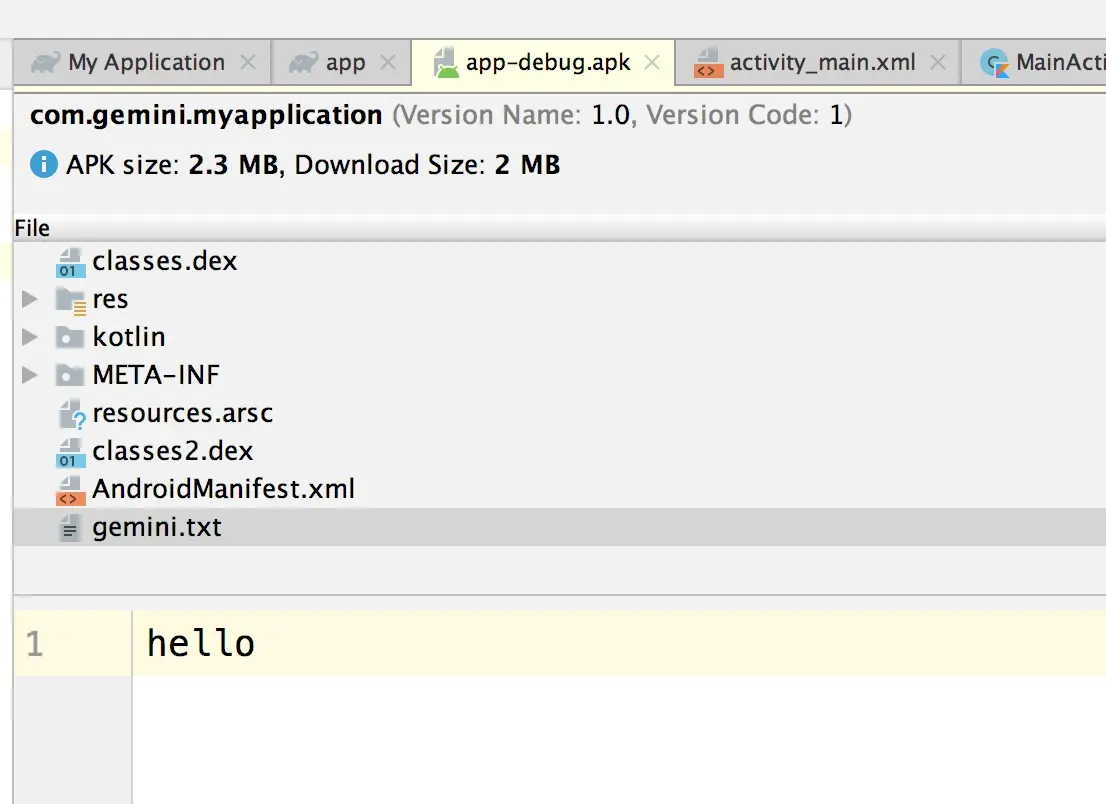Click the Gradle elephant icon on app tab
Screen dimensions: 1106x804
[303, 63]
